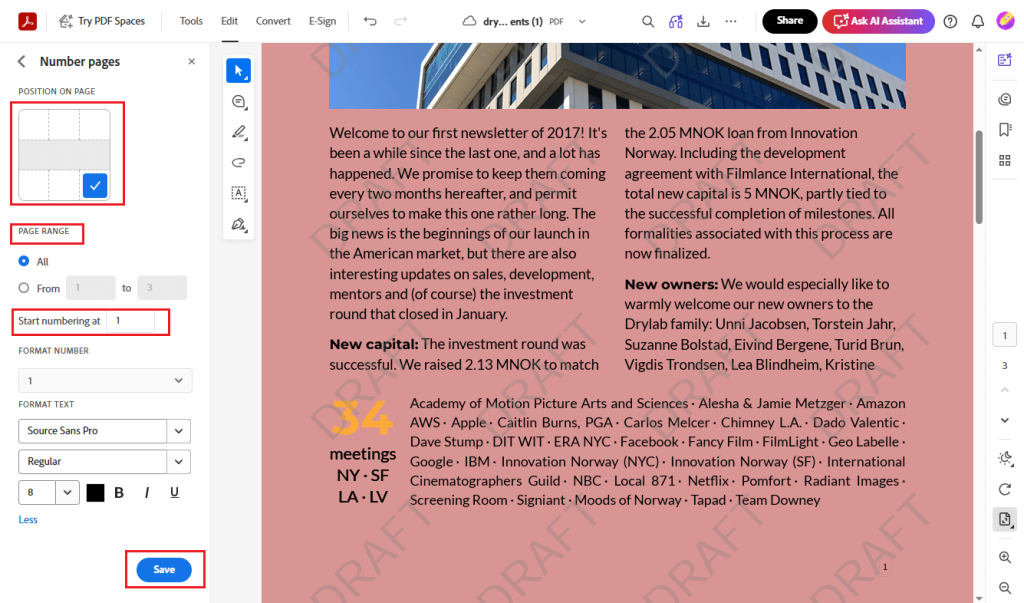
Task: Redo the last action
Action: click(400, 21)
